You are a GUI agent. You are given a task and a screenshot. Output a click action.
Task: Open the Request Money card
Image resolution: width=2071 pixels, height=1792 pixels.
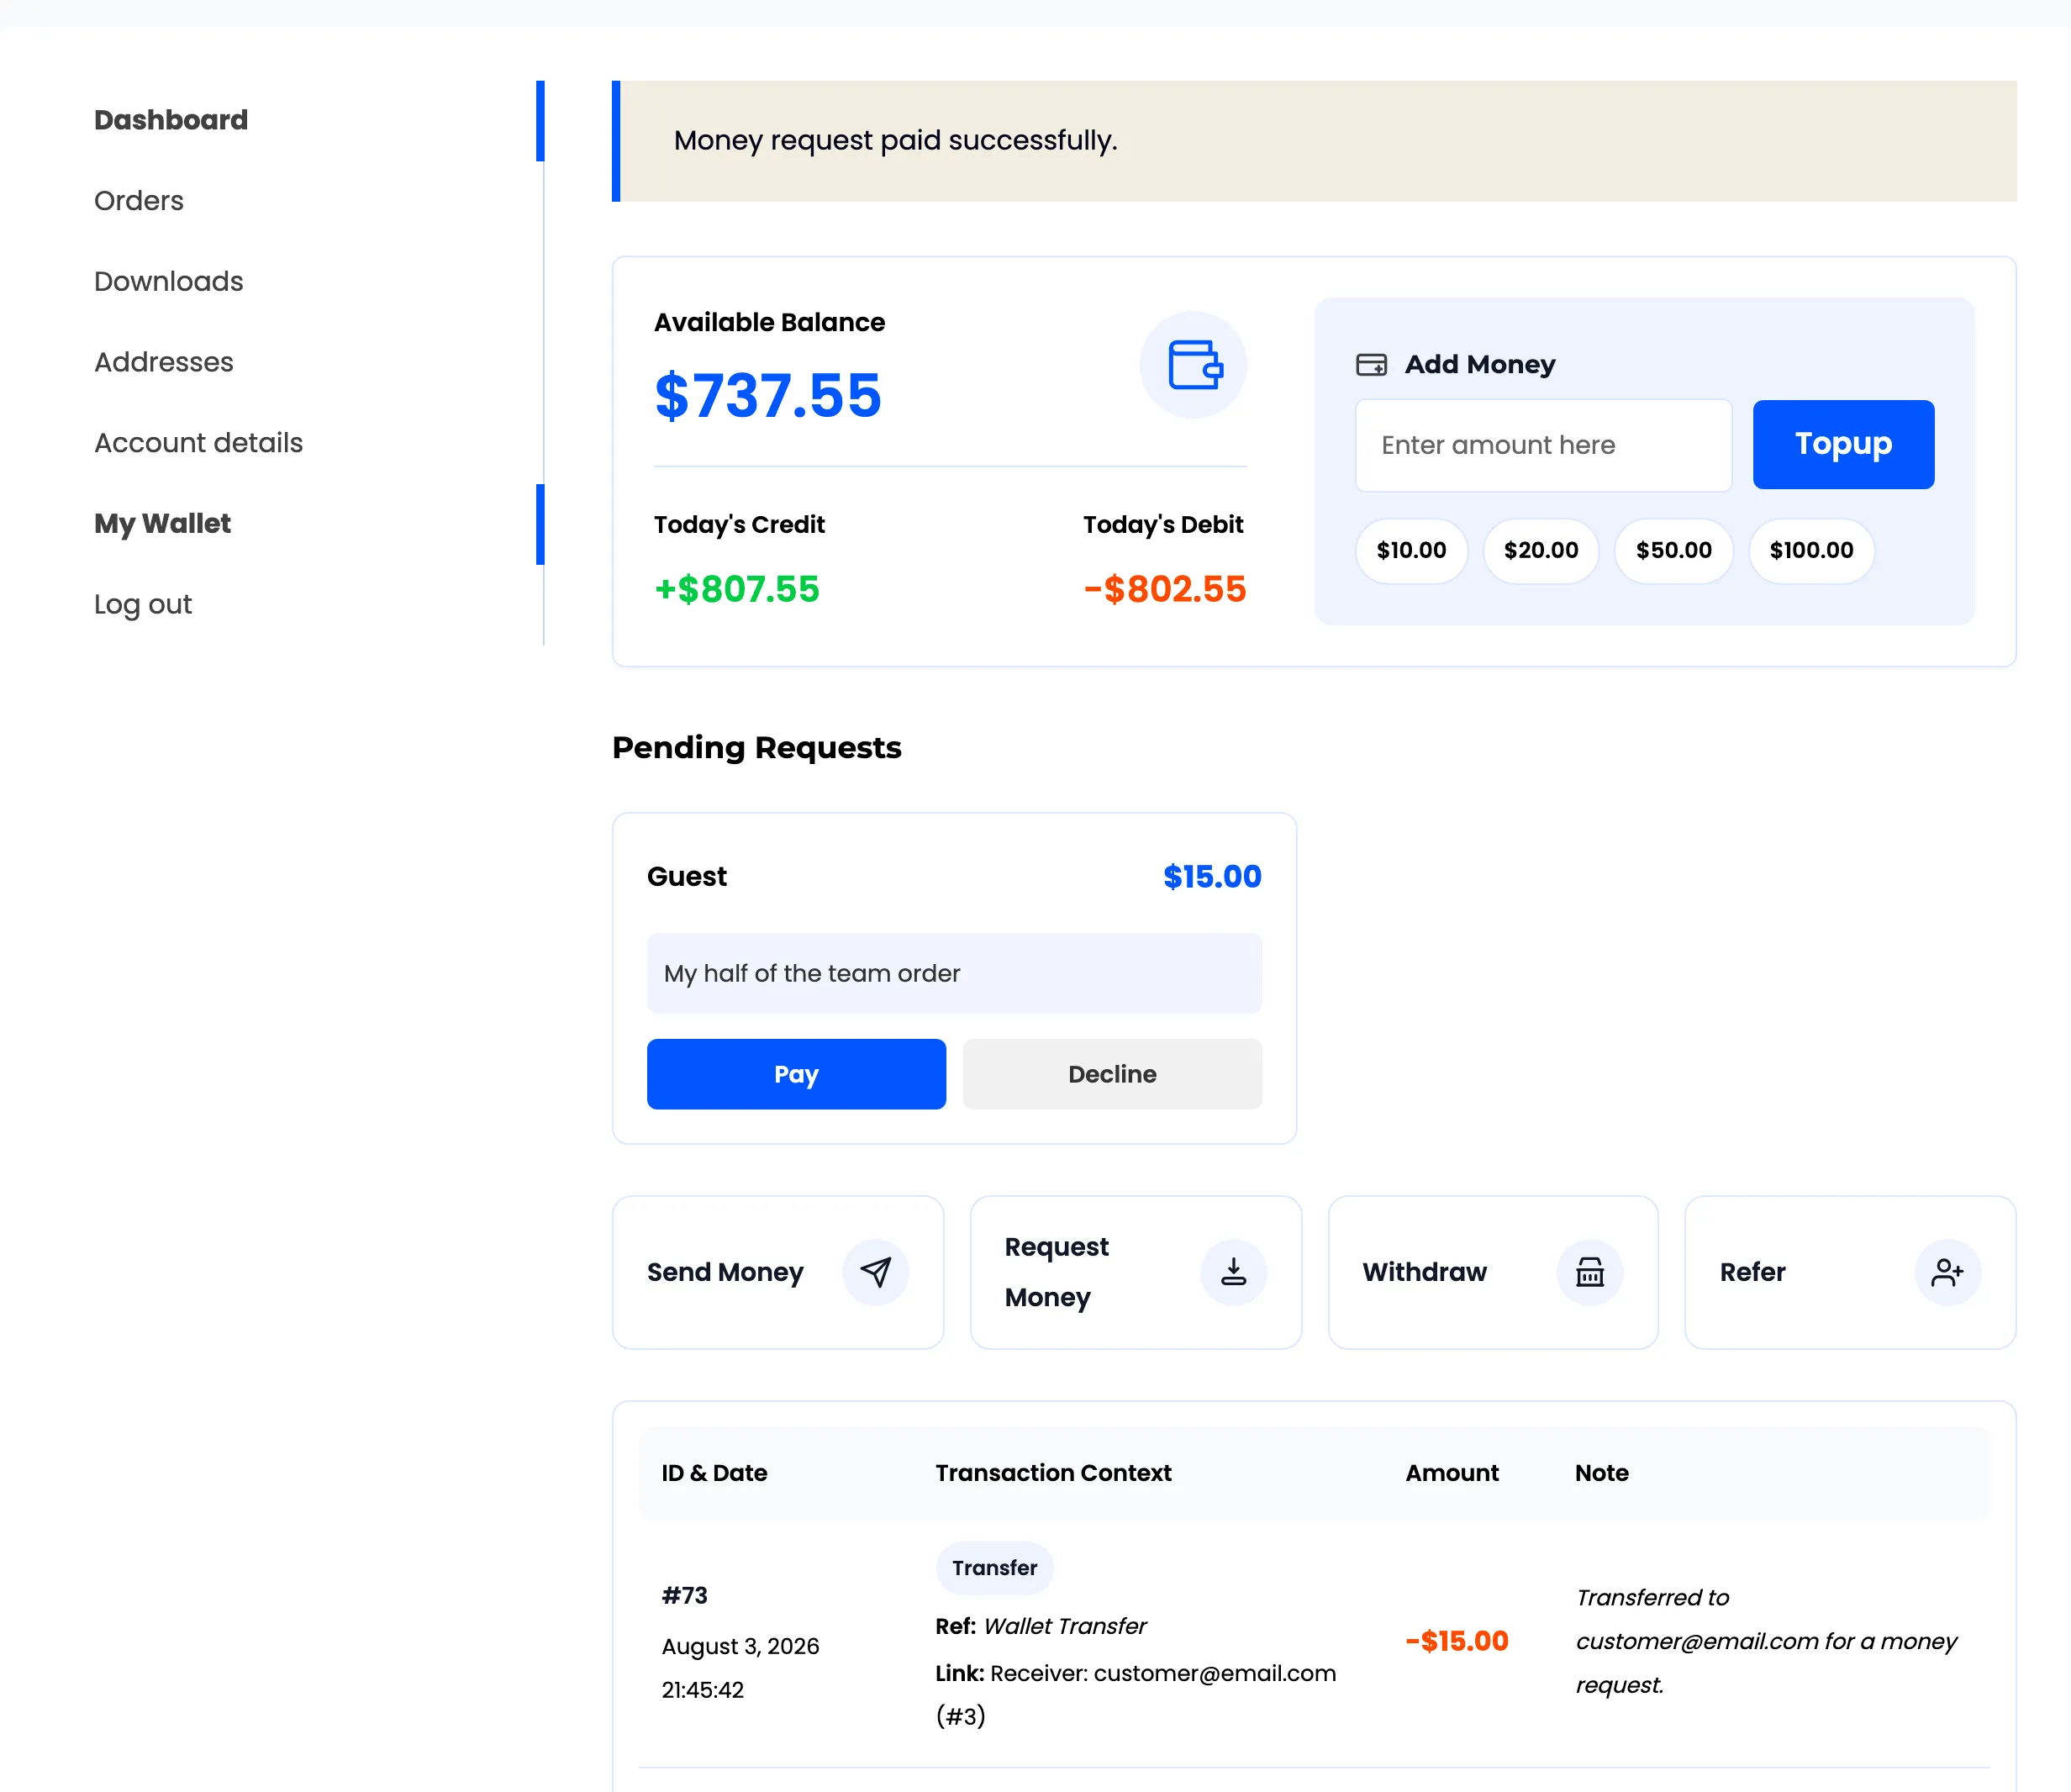pyautogui.click(x=1136, y=1272)
